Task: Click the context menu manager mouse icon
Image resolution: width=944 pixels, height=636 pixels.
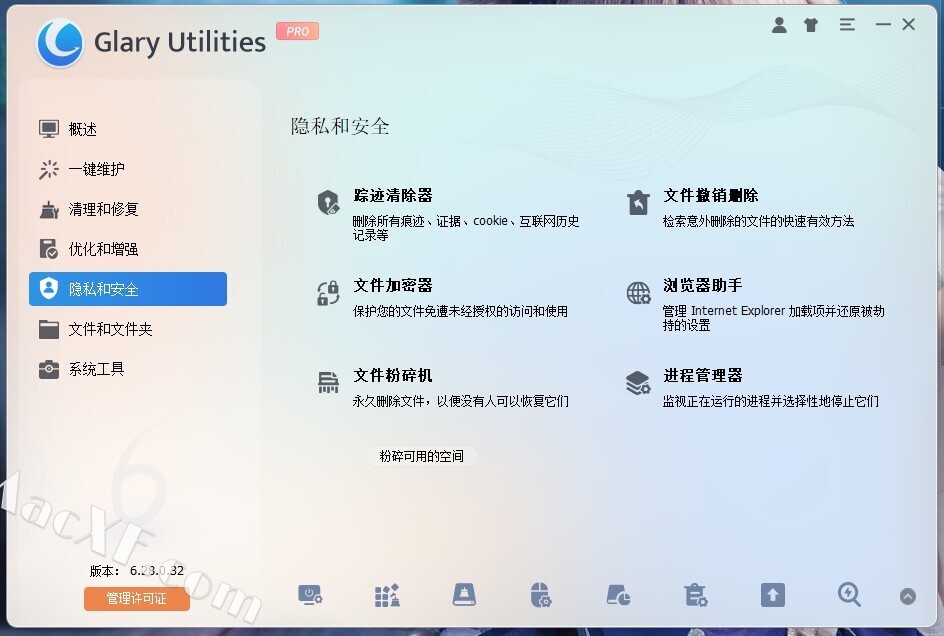Action: (541, 595)
